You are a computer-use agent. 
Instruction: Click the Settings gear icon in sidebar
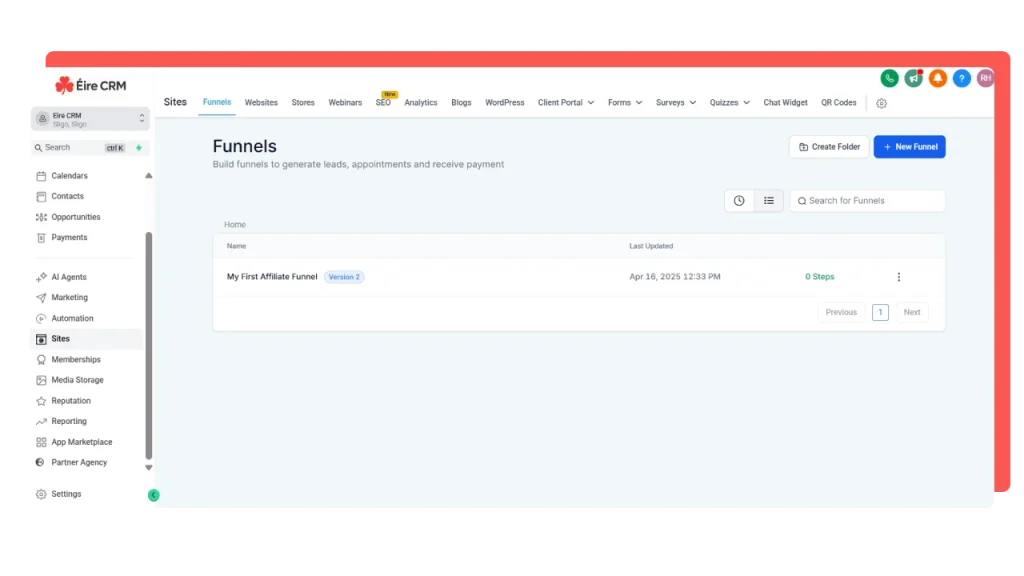[41, 494]
